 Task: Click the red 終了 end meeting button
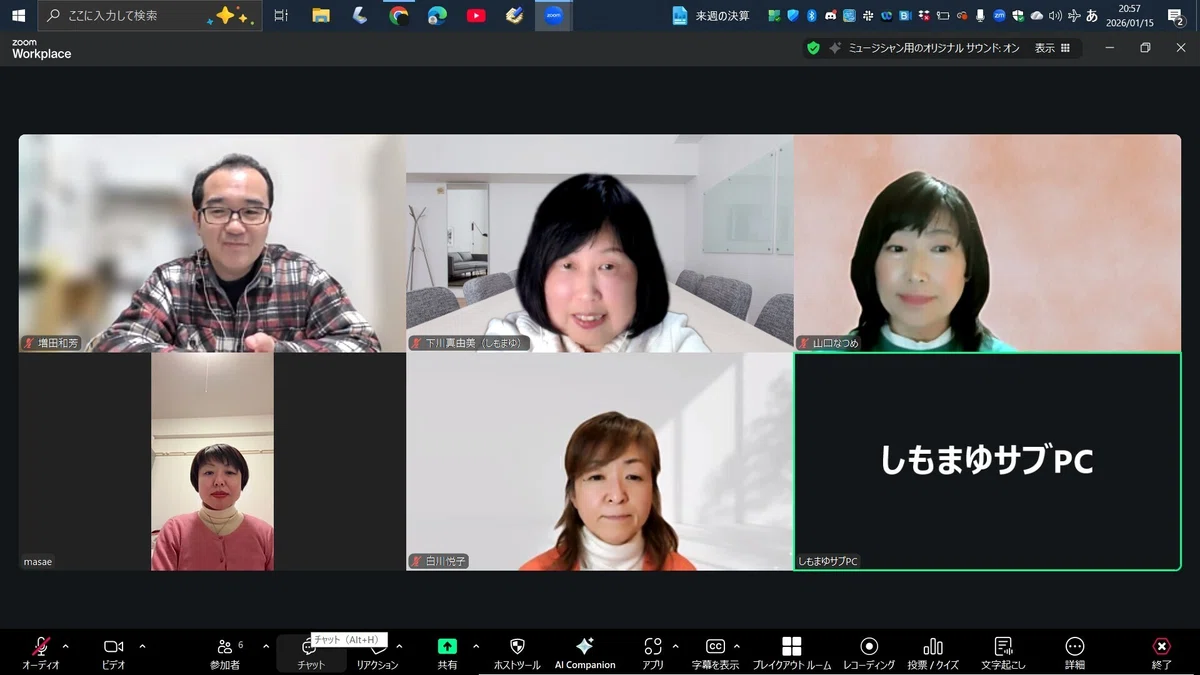pyautogui.click(x=1161, y=653)
